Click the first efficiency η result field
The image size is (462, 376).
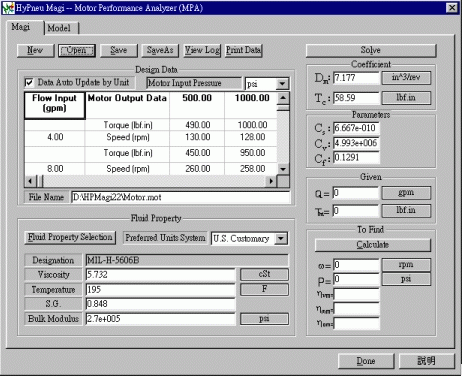[357, 295]
